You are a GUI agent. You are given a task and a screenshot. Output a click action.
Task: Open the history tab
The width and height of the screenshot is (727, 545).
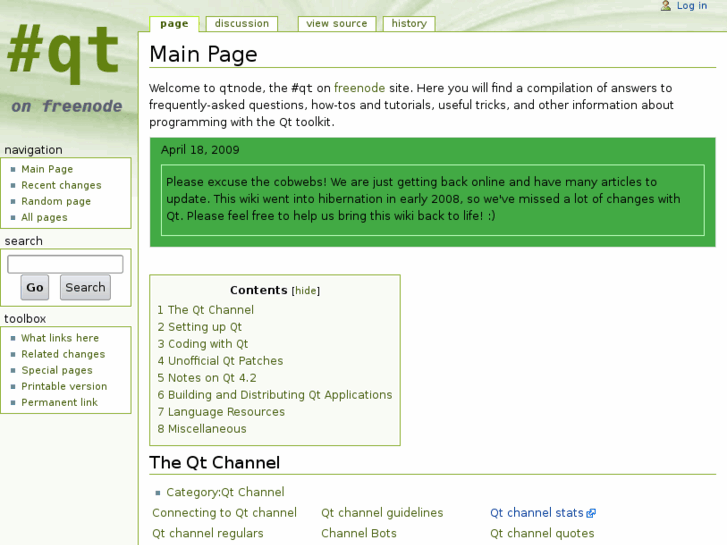tap(409, 24)
